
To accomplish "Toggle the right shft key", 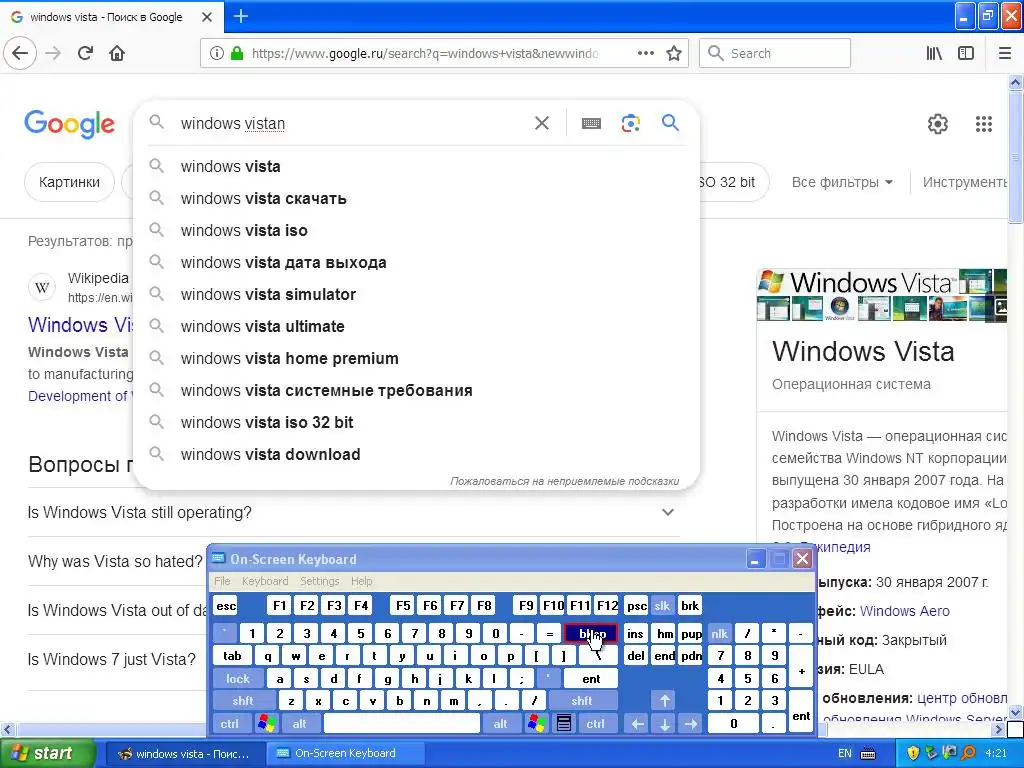I will coord(582,701).
